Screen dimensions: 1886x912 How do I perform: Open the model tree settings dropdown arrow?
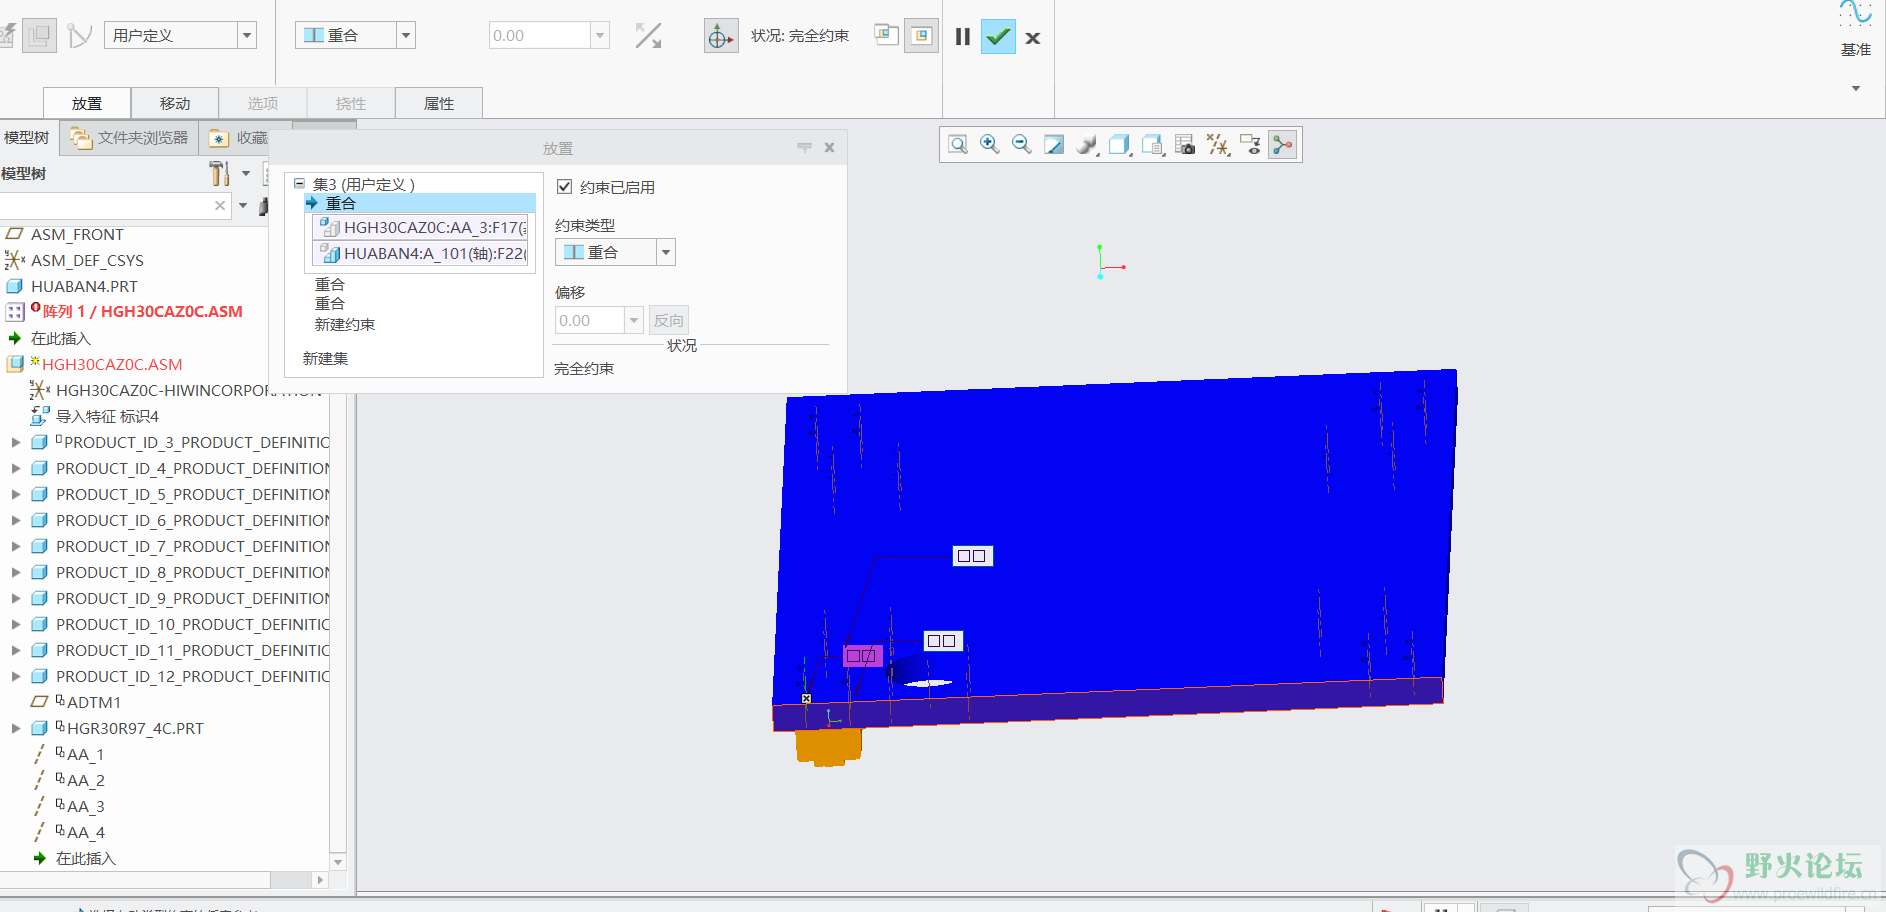tap(246, 173)
